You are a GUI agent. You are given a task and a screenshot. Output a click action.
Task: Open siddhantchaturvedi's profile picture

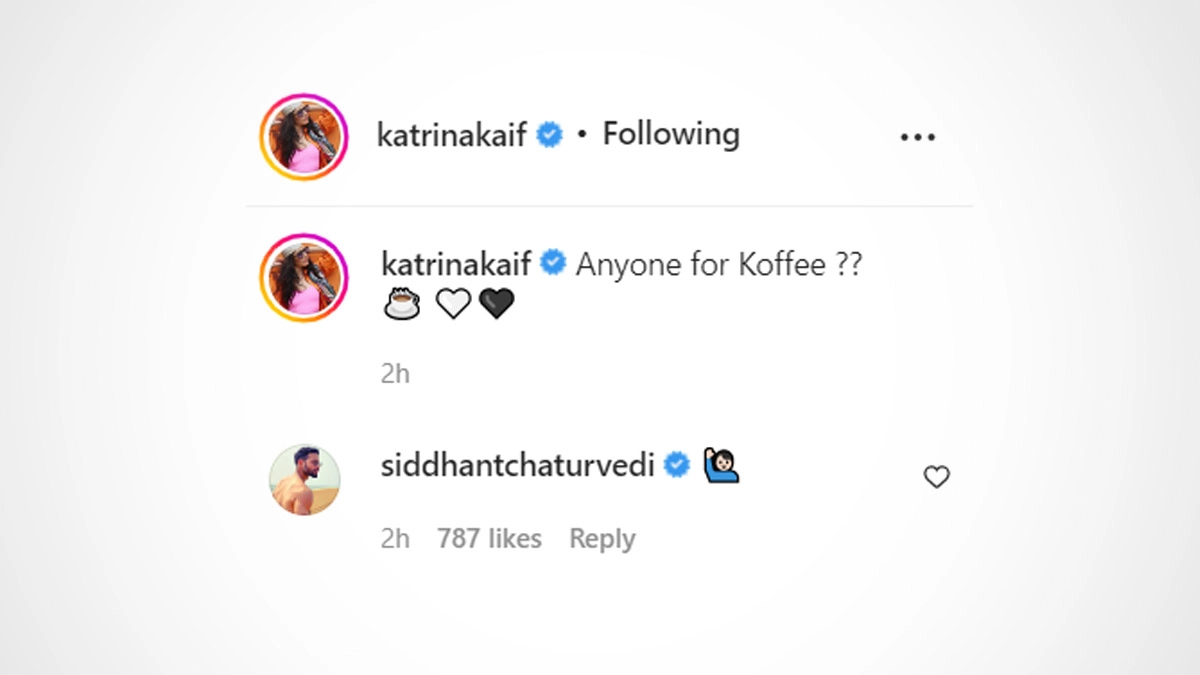tap(304, 479)
